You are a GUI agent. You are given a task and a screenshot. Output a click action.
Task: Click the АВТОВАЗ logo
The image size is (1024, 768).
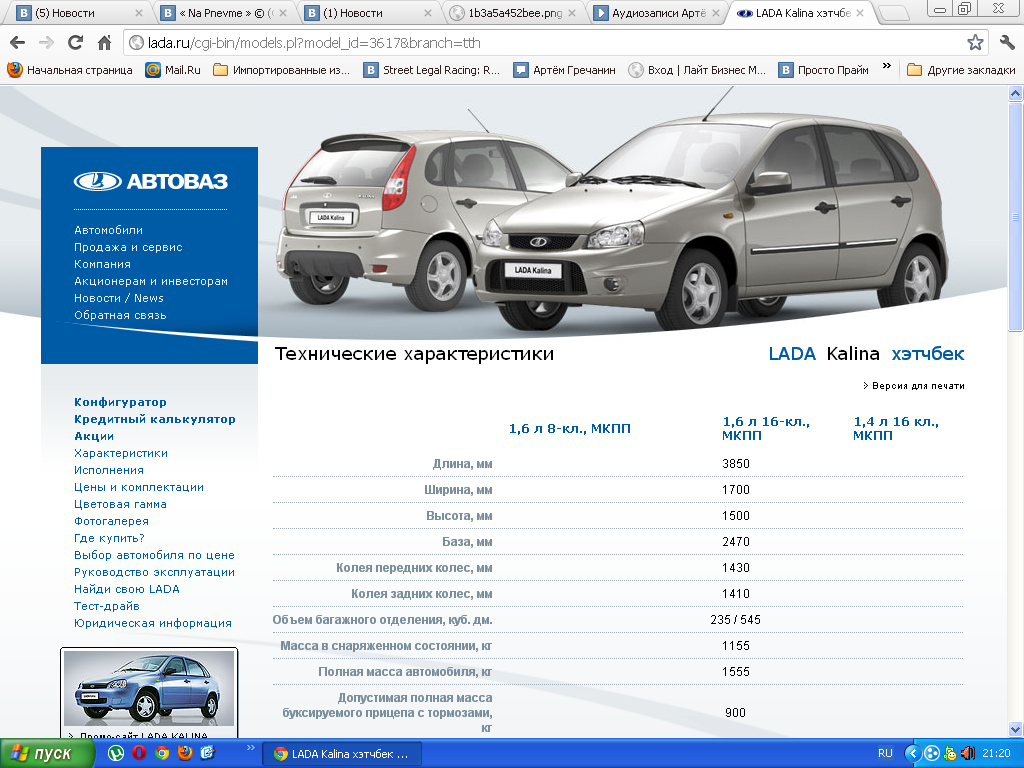(150, 181)
